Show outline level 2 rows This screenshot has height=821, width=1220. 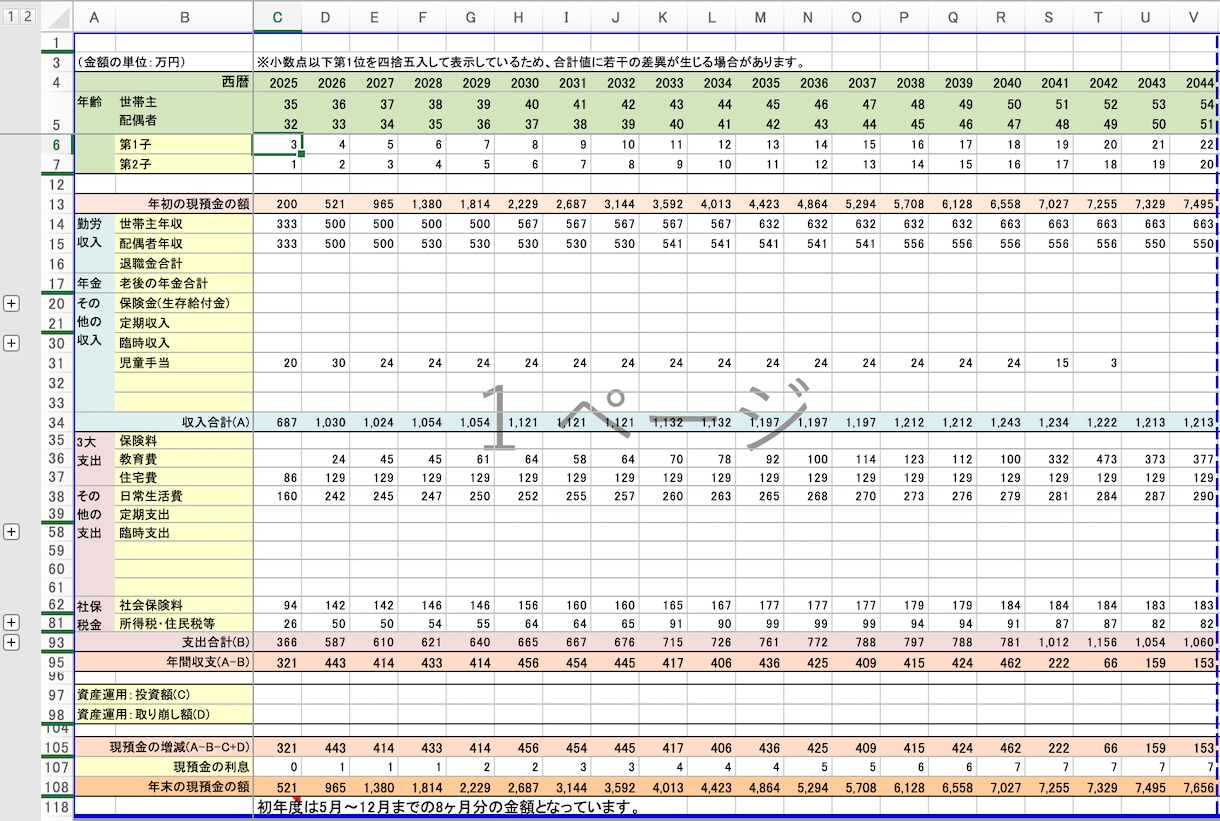point(27,16)
